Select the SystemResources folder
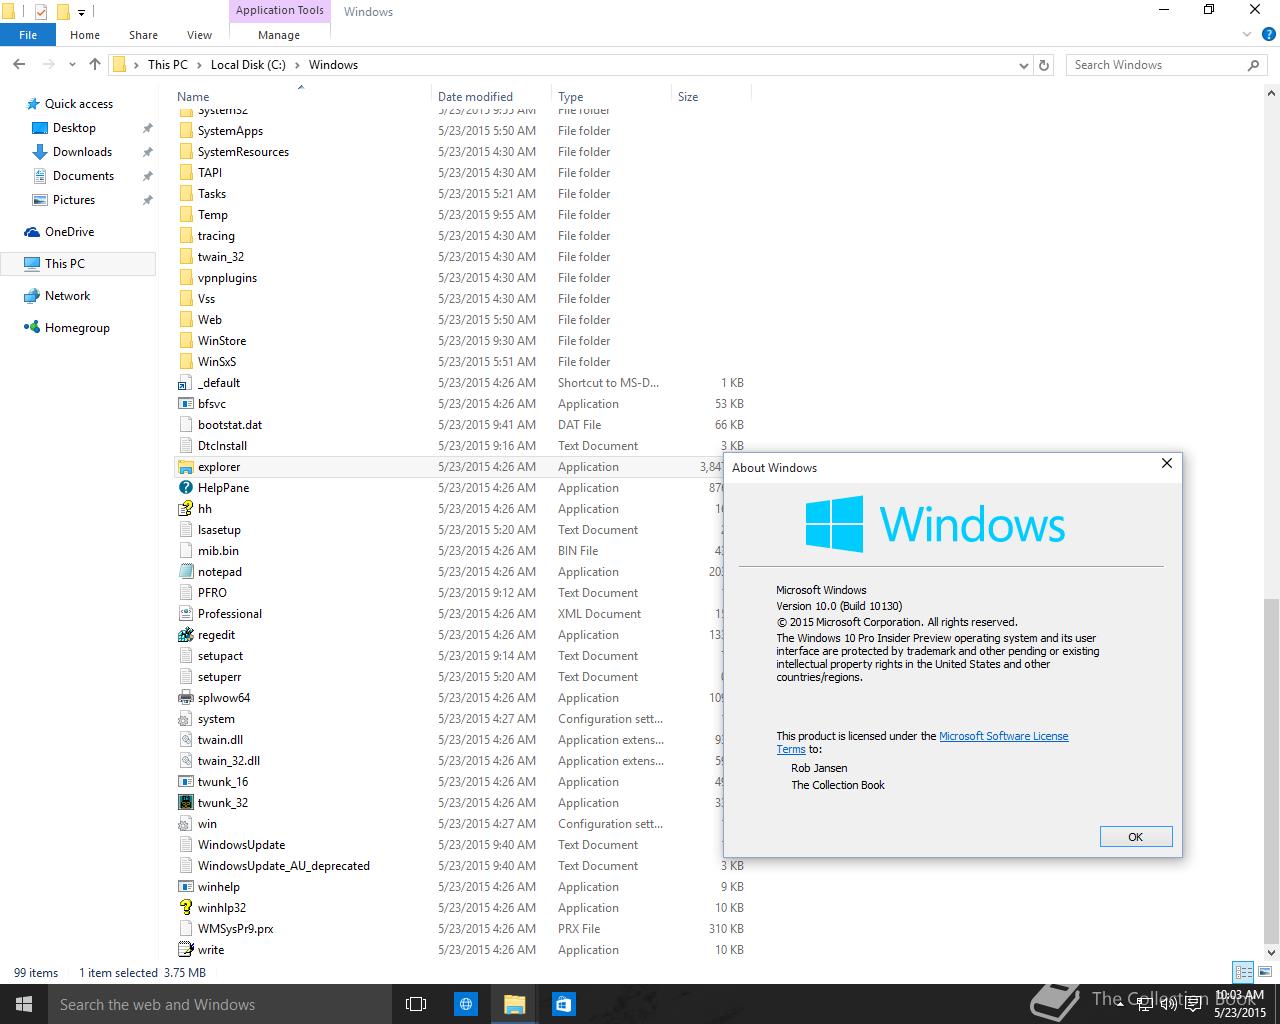The image size is (1280, 1024). pyautogui.click(x=243, y=152)
